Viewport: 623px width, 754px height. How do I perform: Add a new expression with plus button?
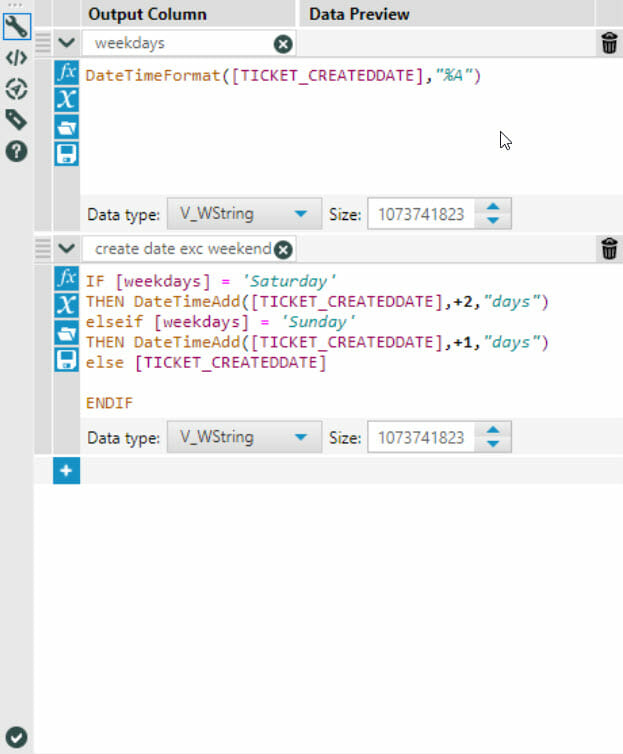coord(66,470)
